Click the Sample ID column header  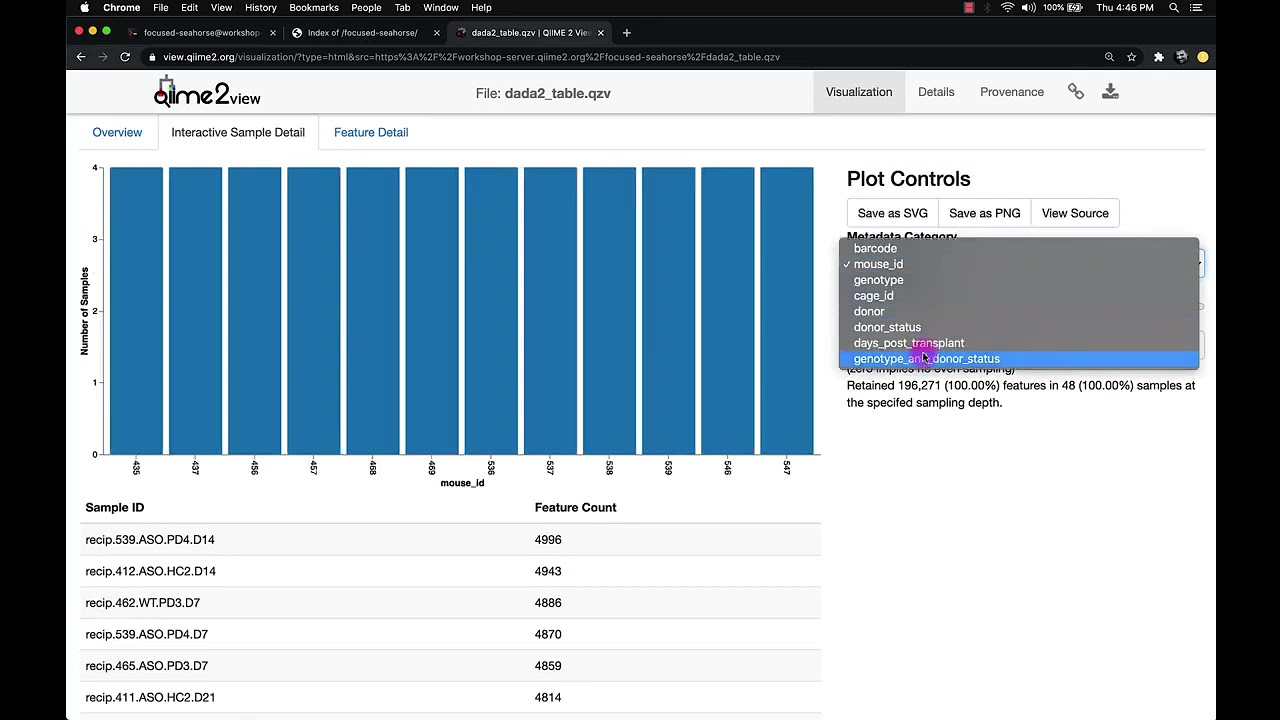(x=115, y=508)
